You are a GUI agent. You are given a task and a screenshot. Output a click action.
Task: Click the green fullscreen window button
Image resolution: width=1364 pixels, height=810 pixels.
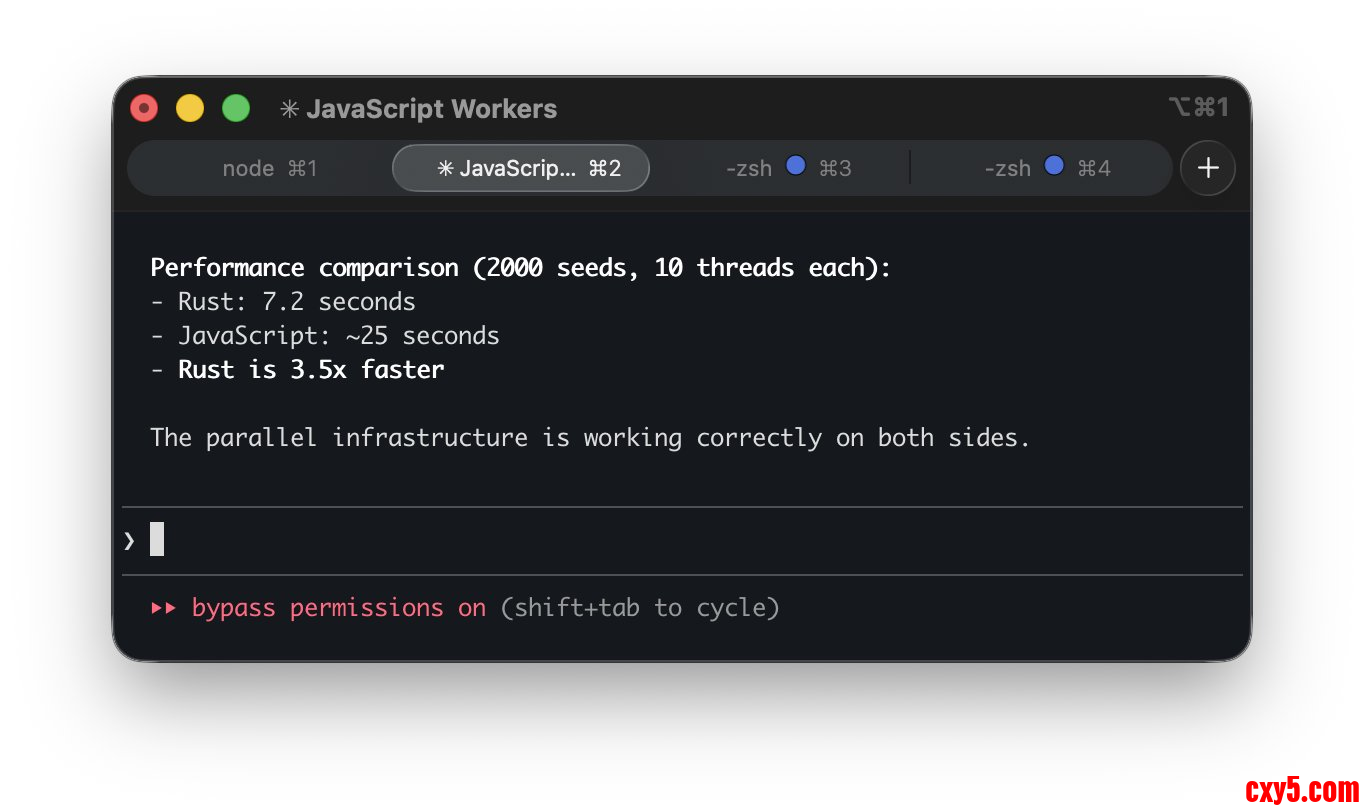tap(236, 108)
